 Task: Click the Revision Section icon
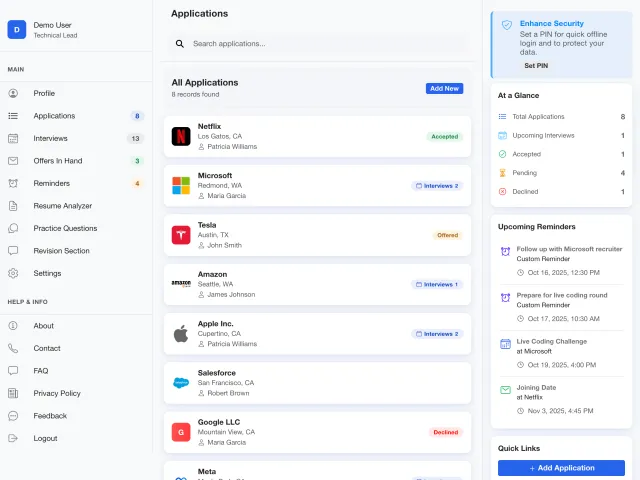point(13,251)
